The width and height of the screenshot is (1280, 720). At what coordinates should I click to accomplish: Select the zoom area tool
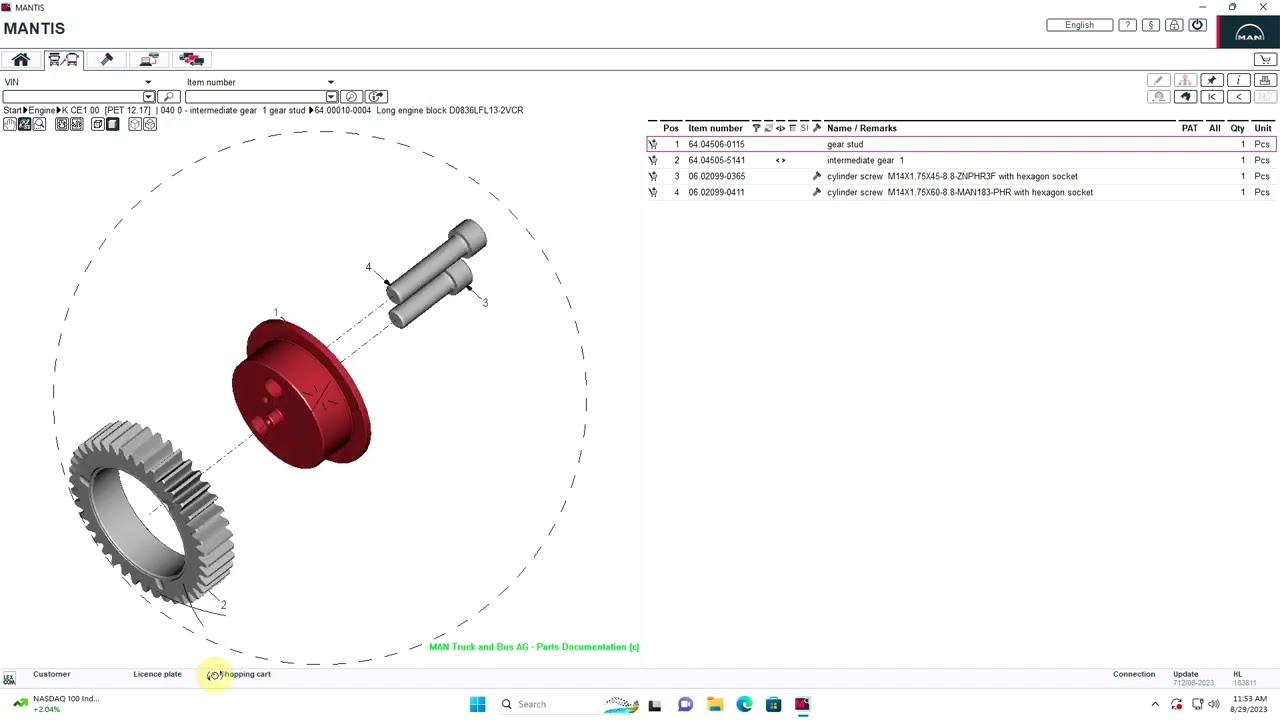(x=25, y=124)
